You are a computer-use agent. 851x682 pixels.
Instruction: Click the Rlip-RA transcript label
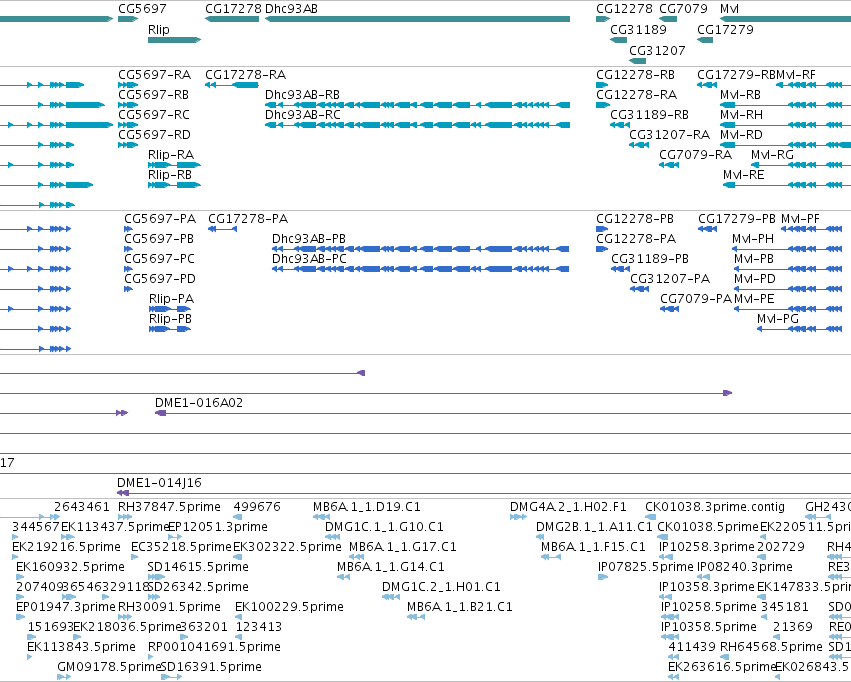click(171, 155)
